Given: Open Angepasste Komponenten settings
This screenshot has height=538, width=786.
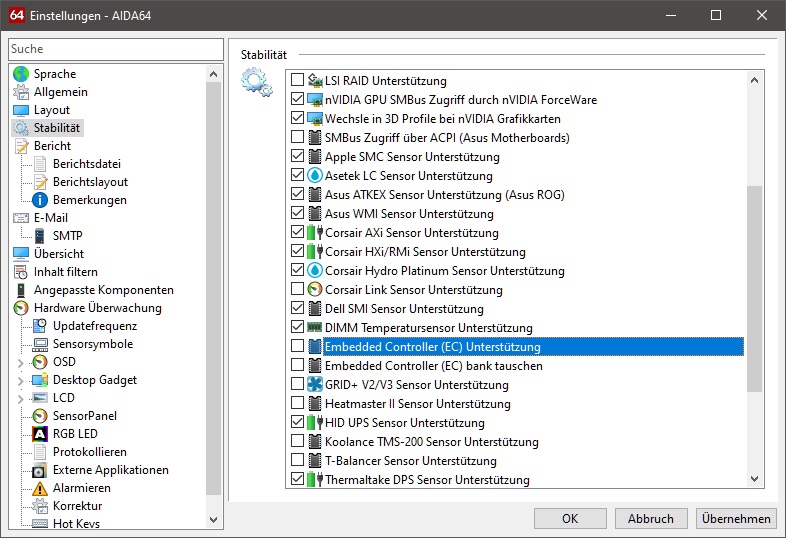Looking at the screenshot, I should tap(104, 290).
